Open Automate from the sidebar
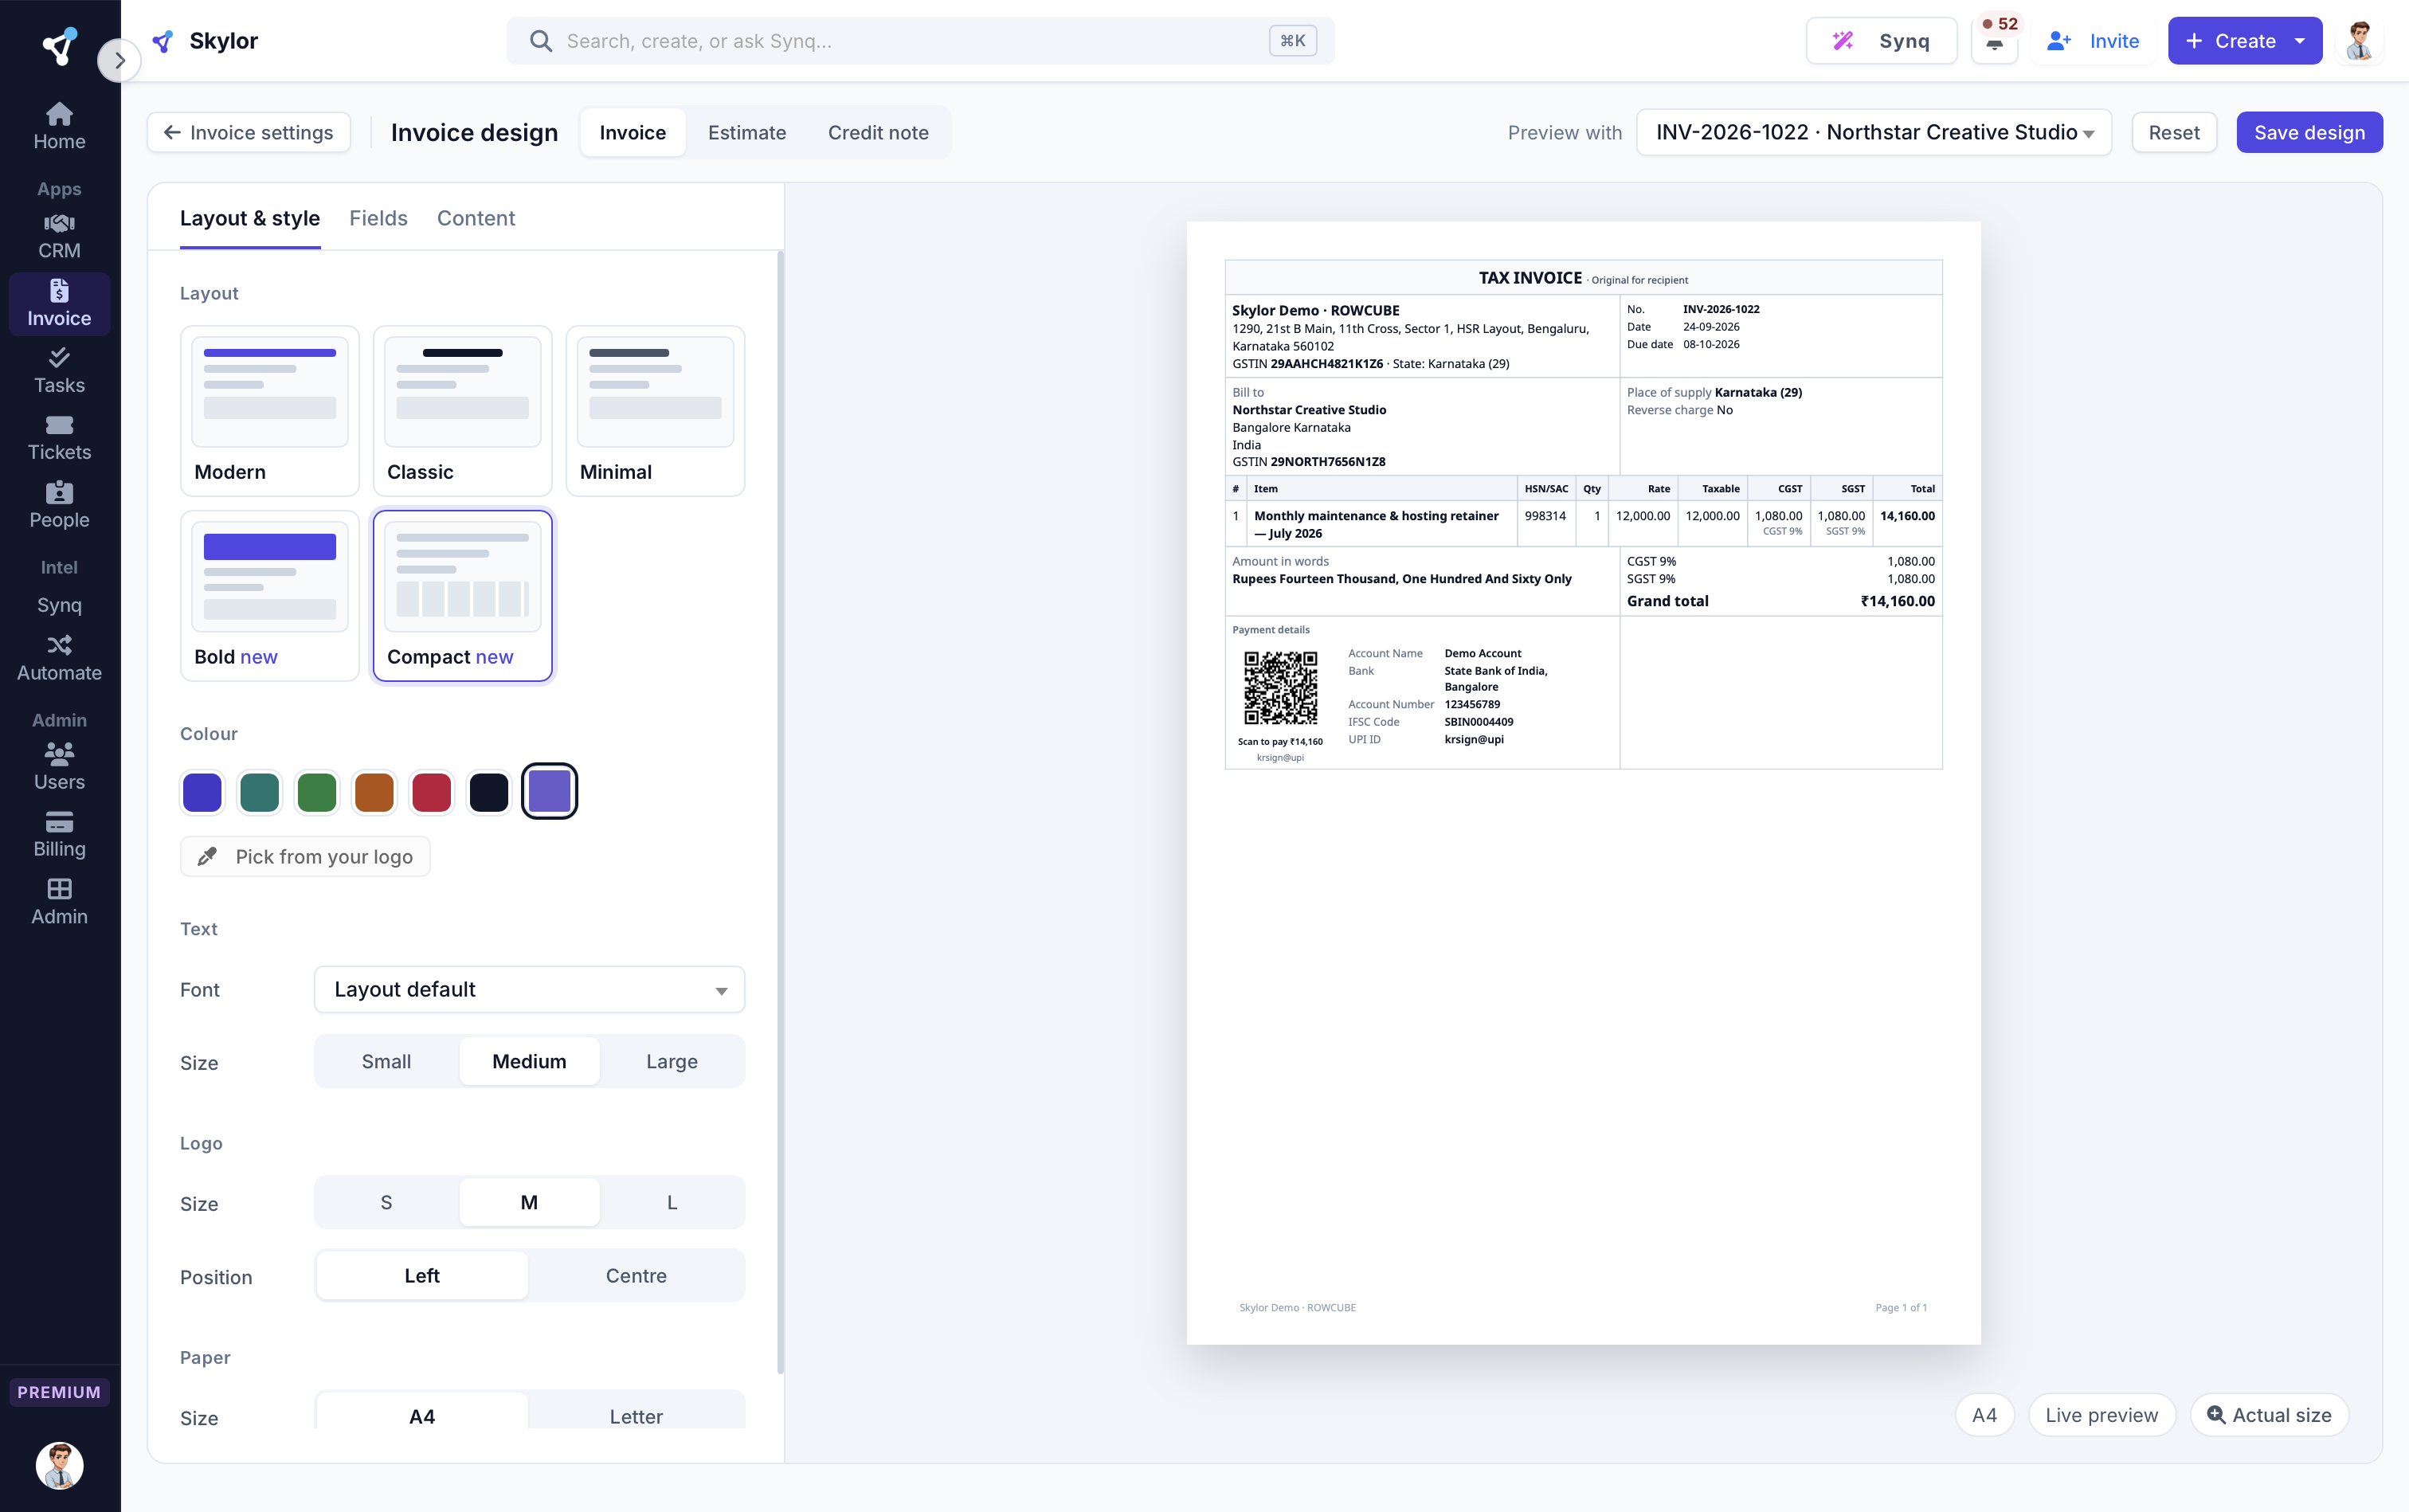The height and width of the screenshot is (1512, 2409). click(x=59, y=658)
